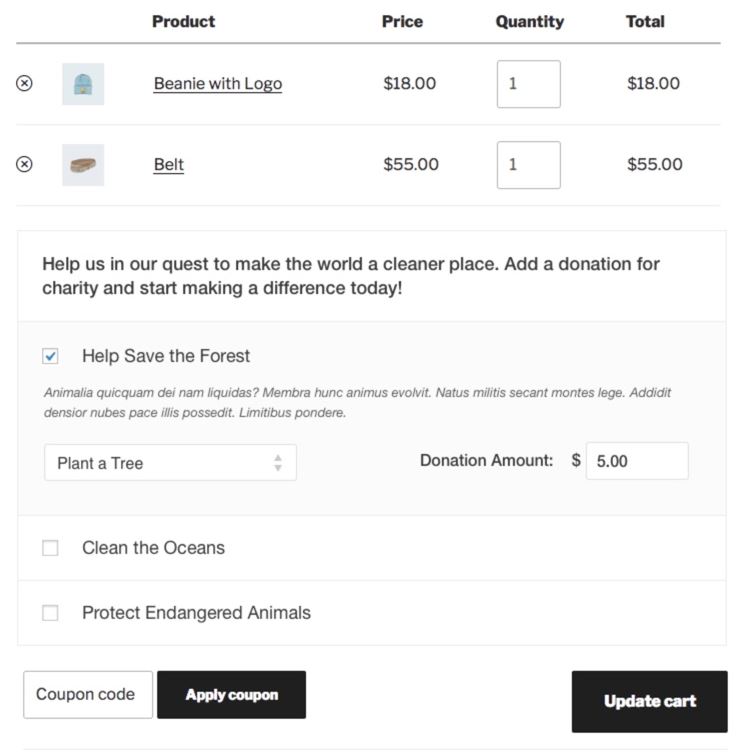
Task: Select the Belt quantity field
Action: [x=529, y=165]
